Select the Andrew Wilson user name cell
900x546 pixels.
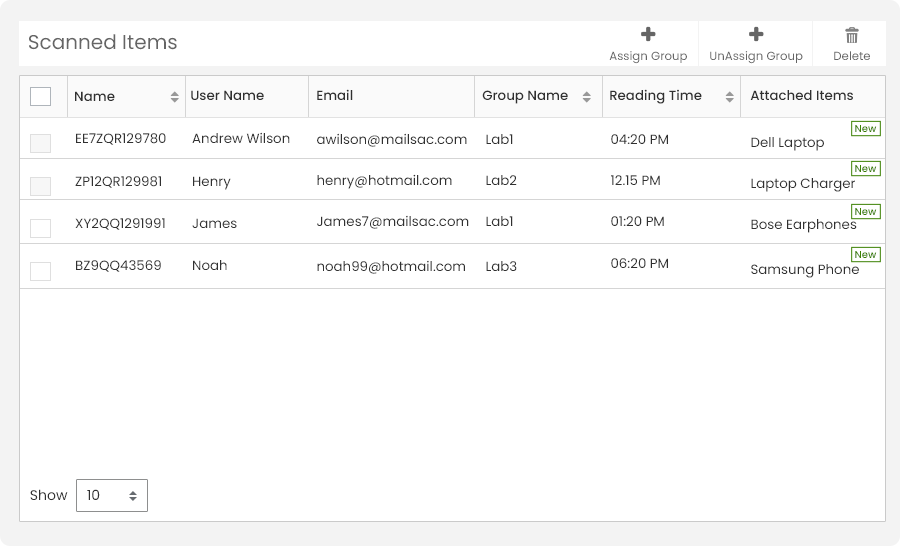click(x=241, y=139)
